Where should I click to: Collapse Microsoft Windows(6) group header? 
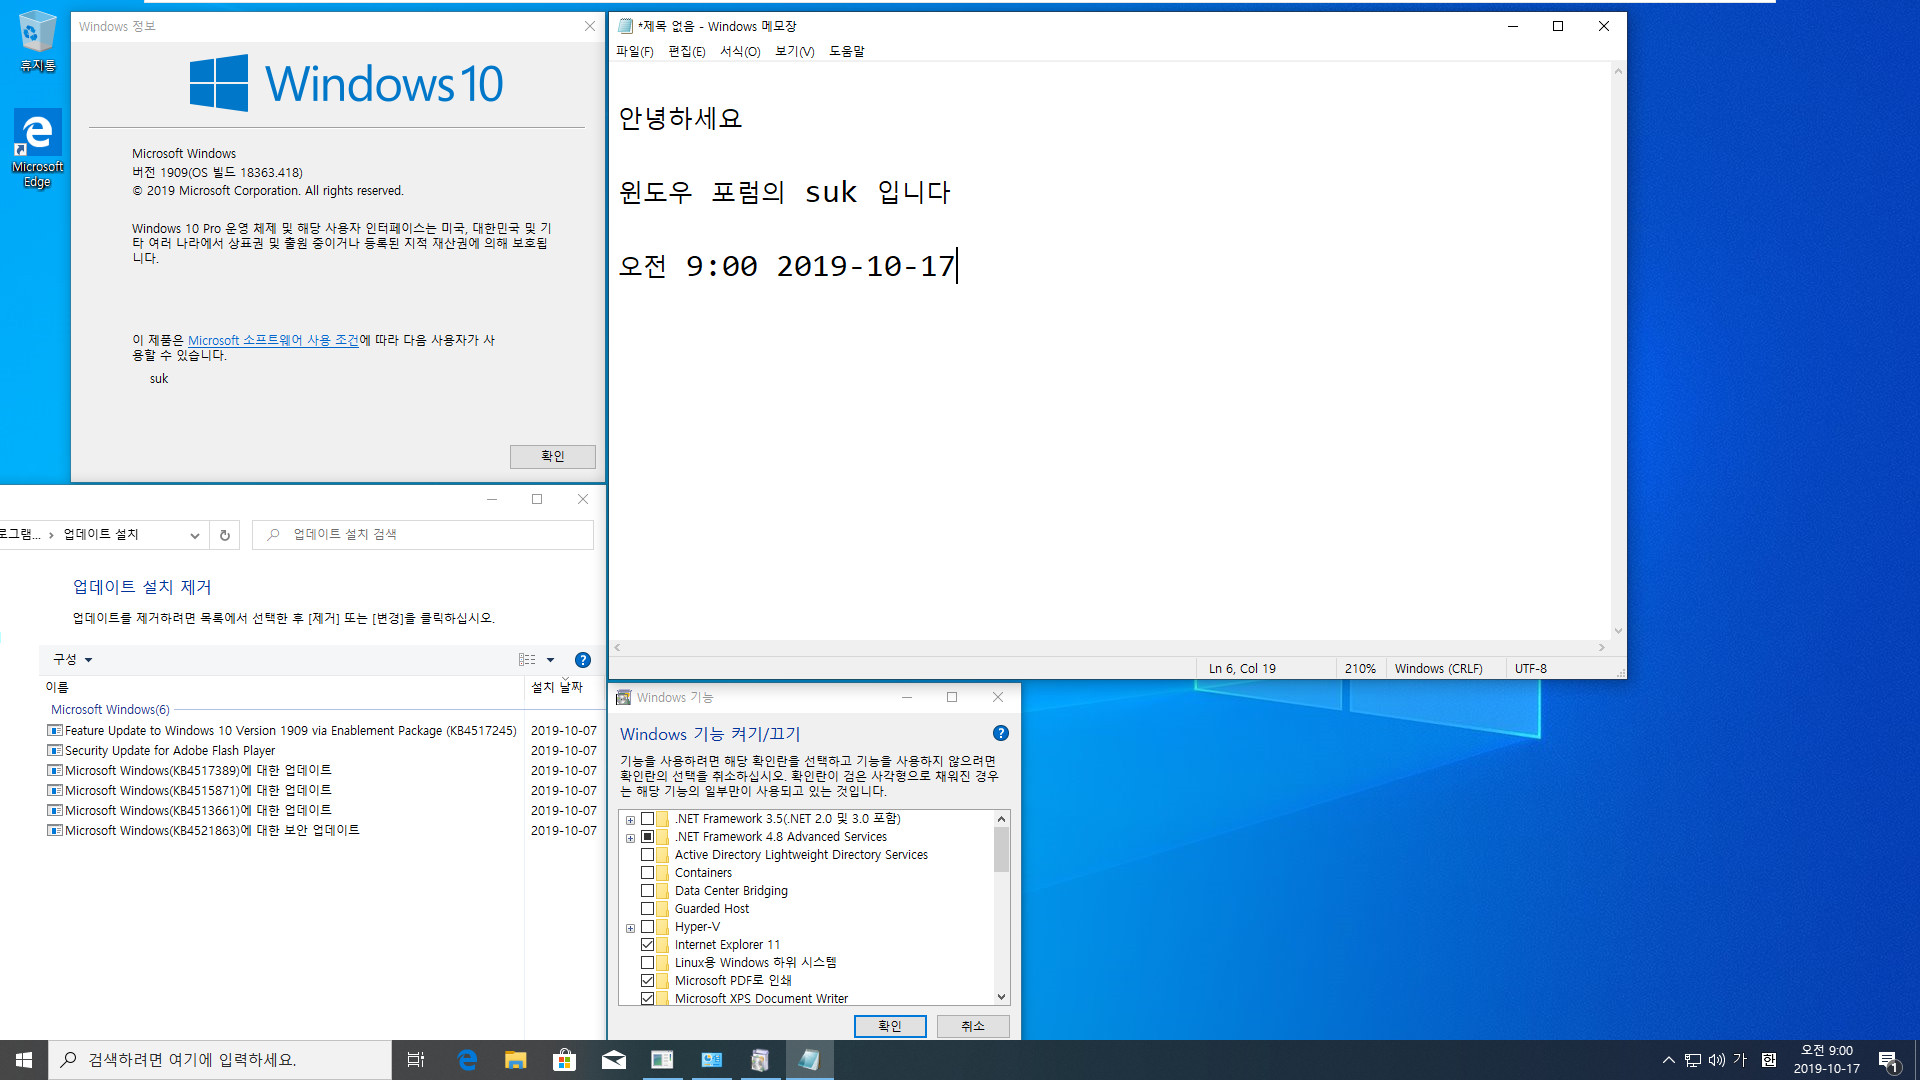pyautogui.click(x=110, y=710)
